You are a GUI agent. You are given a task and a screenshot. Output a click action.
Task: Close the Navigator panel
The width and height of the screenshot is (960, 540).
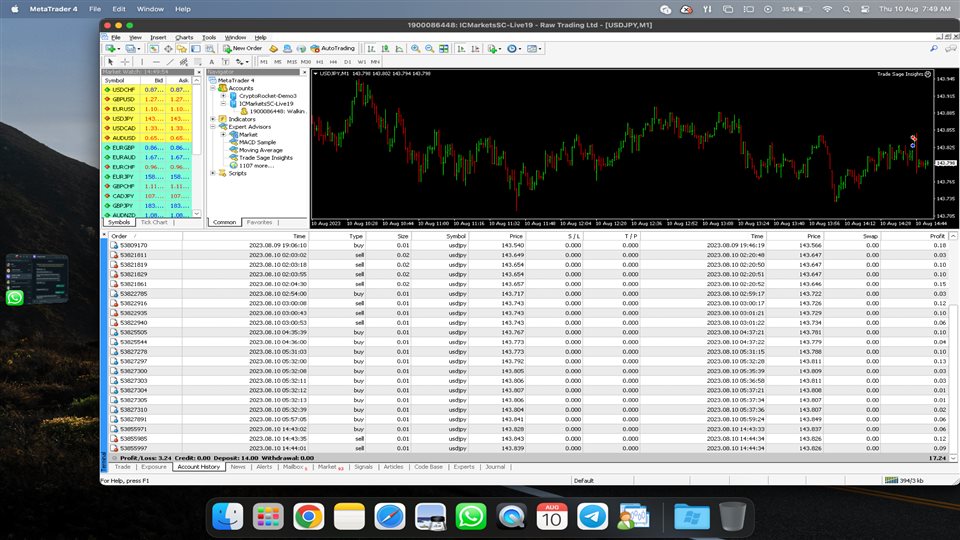tap(304, 72)
